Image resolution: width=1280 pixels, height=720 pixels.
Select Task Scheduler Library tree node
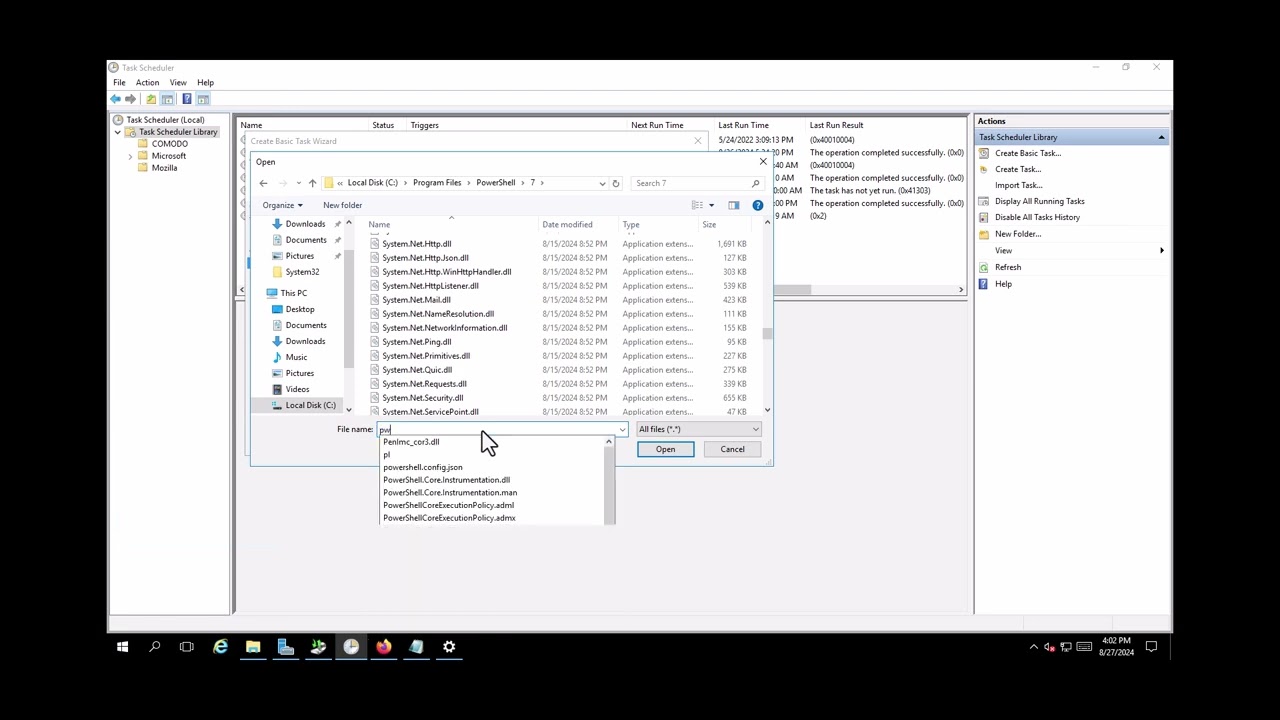[178, 132]
